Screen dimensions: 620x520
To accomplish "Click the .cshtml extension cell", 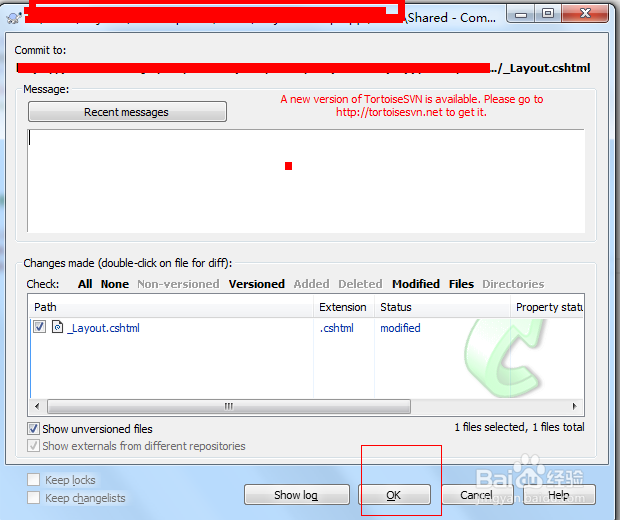I will tap(336, 328).
